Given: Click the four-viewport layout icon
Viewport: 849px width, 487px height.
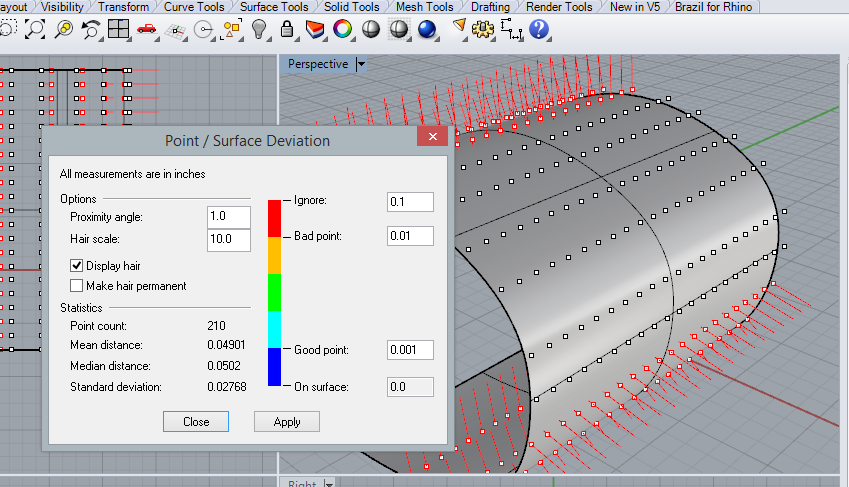Looking at the screenshot, I should coord(119,29).
